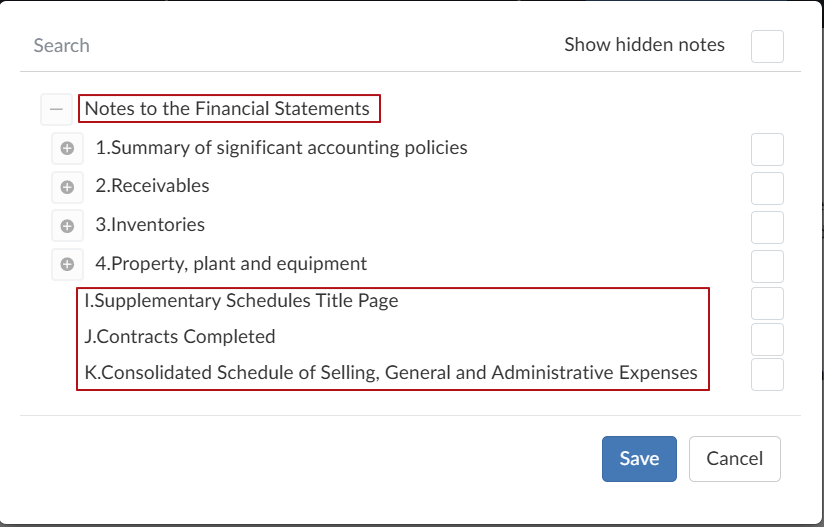Check the Property, plant and equipment box

pos(767,265)
